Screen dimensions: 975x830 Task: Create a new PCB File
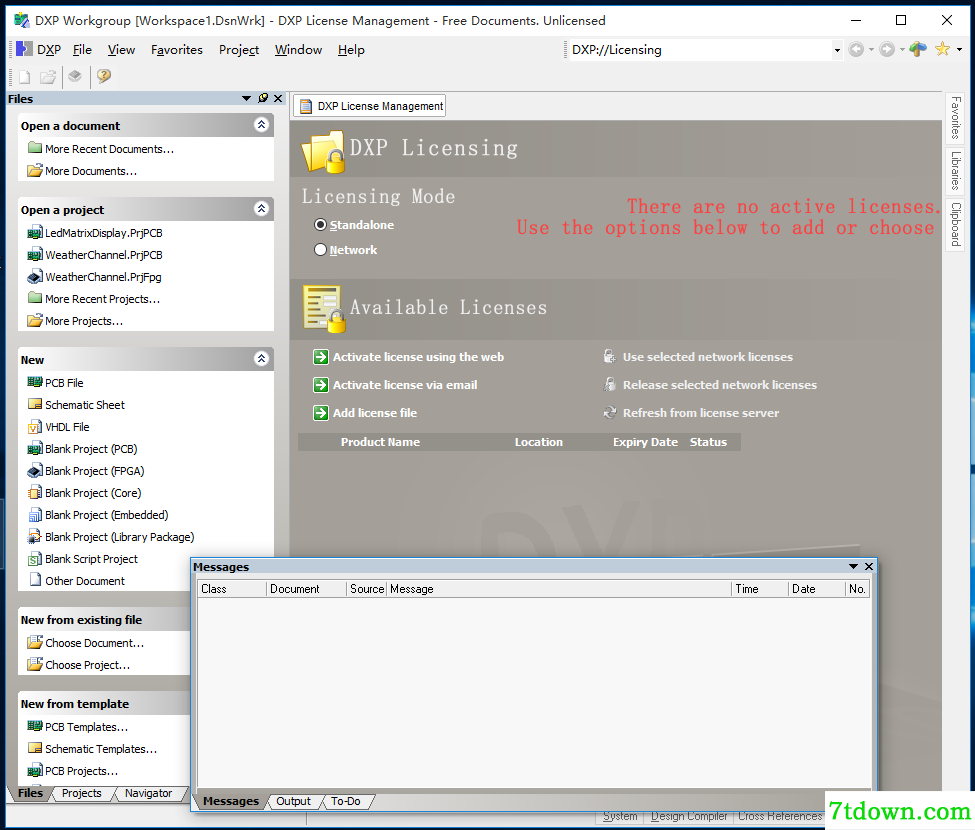click(64, 383)
